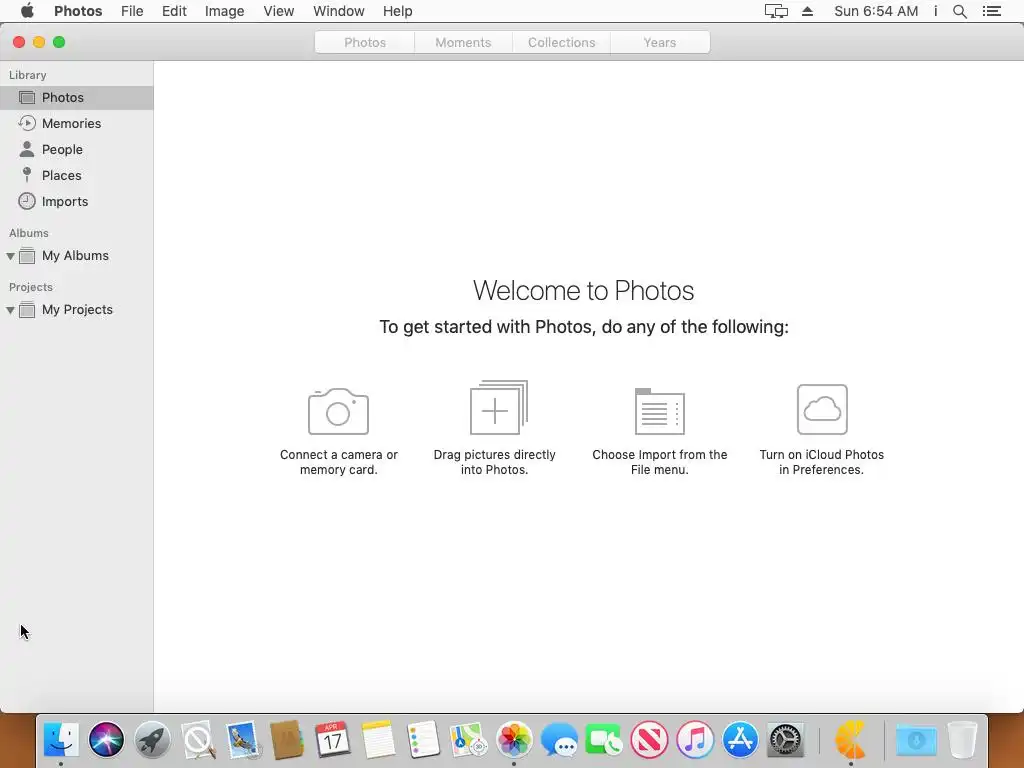Open Finder from the Dock
The width and height of the screenshot is (1024, 768).
pyautogui.click(x=61, y=740)
